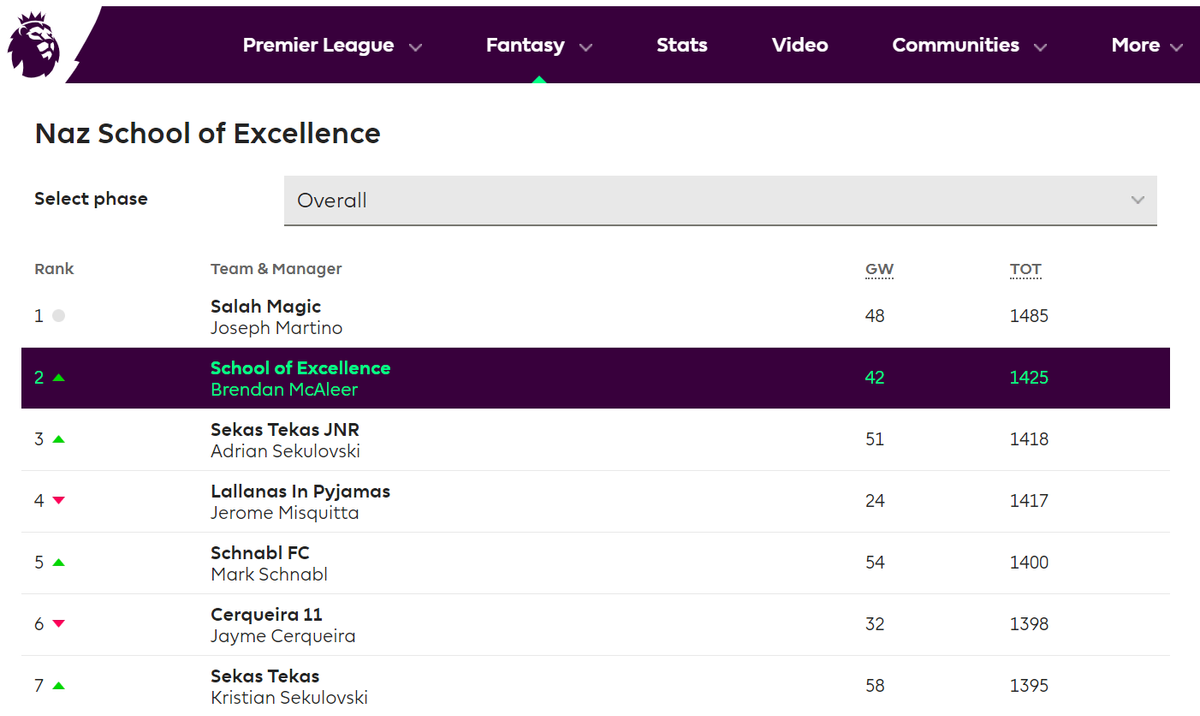Open the Fantasy menu
Screen dimensions: 1200x716
tap(538, 46)
